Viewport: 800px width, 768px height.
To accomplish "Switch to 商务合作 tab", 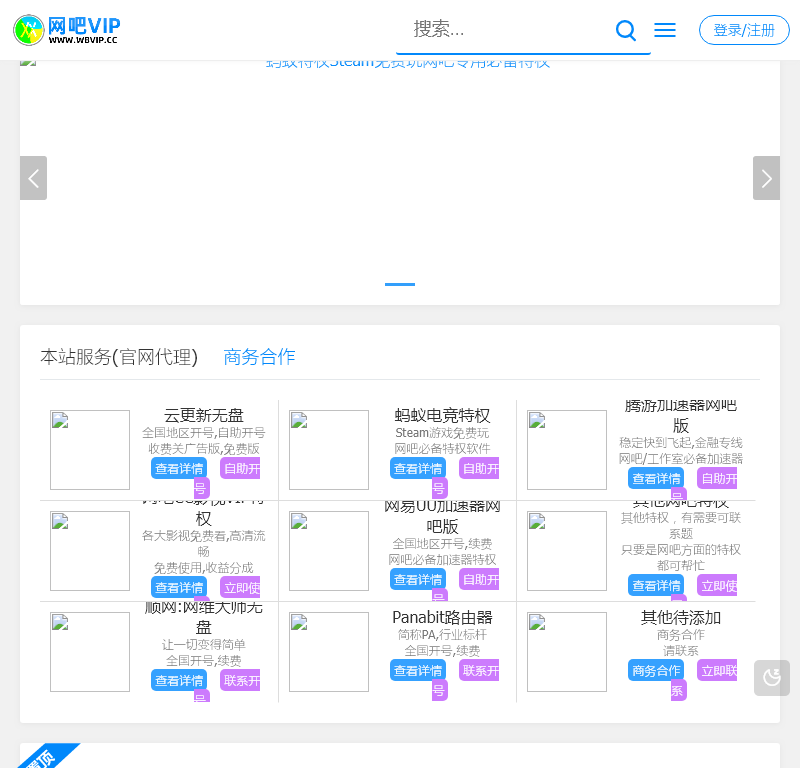I will (x=259, y=357).
